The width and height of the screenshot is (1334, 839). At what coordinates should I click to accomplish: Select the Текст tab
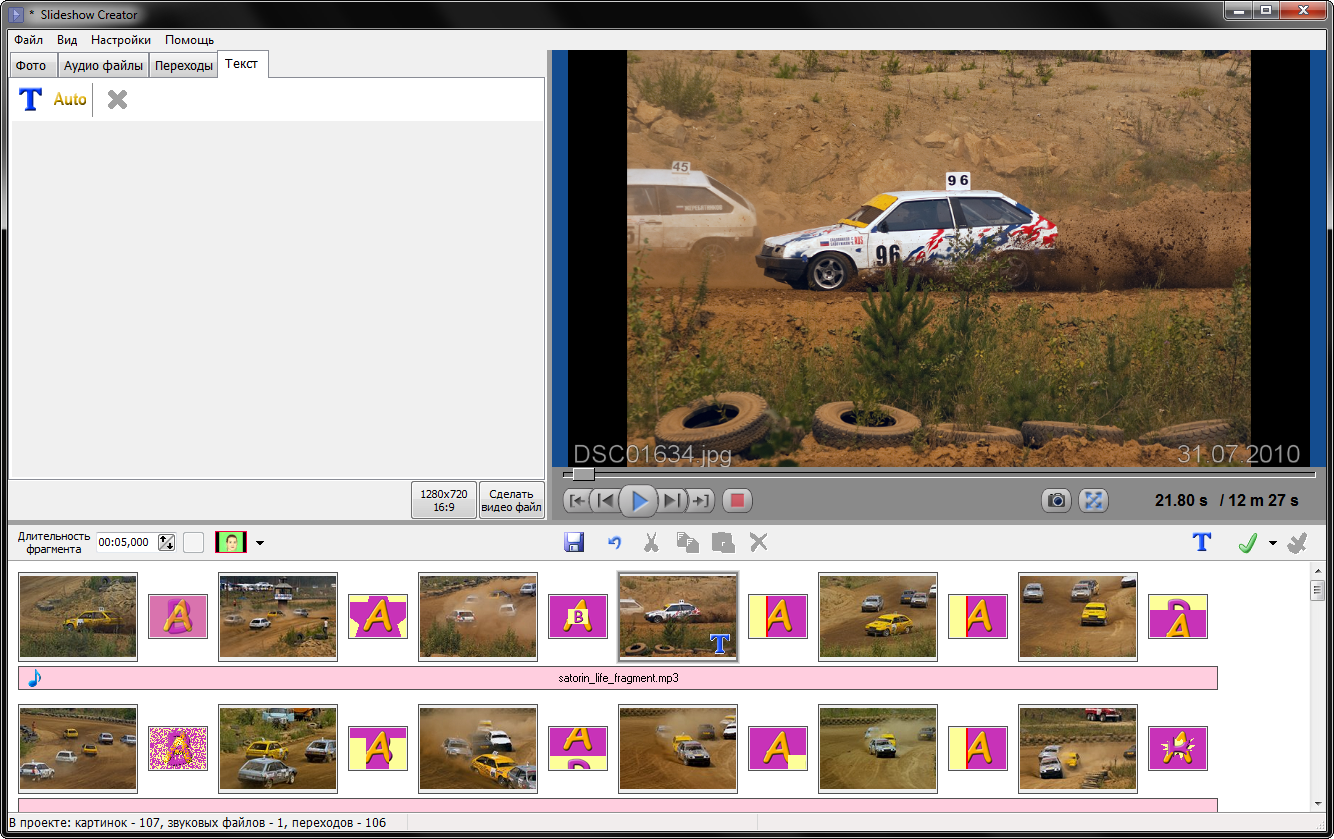point(241,64)
